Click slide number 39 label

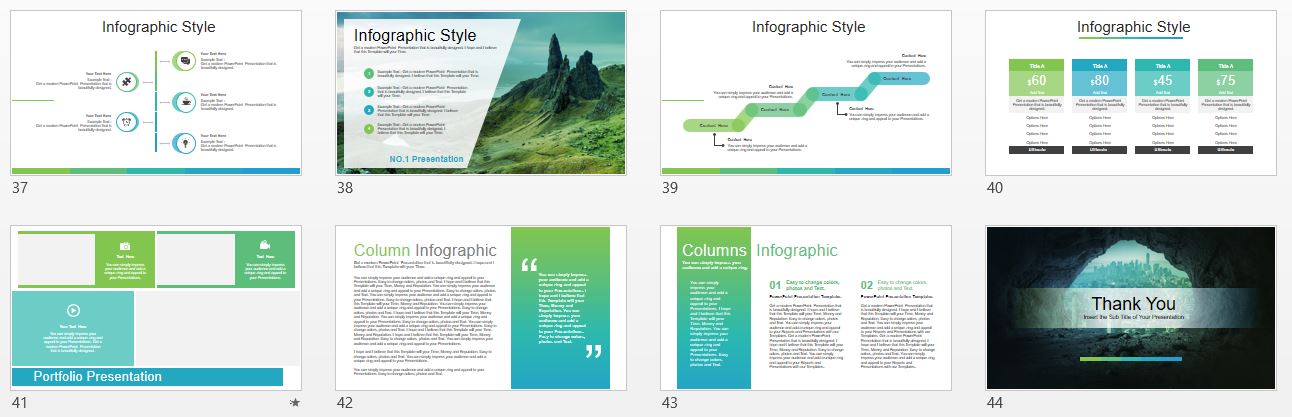click(670, 188)
